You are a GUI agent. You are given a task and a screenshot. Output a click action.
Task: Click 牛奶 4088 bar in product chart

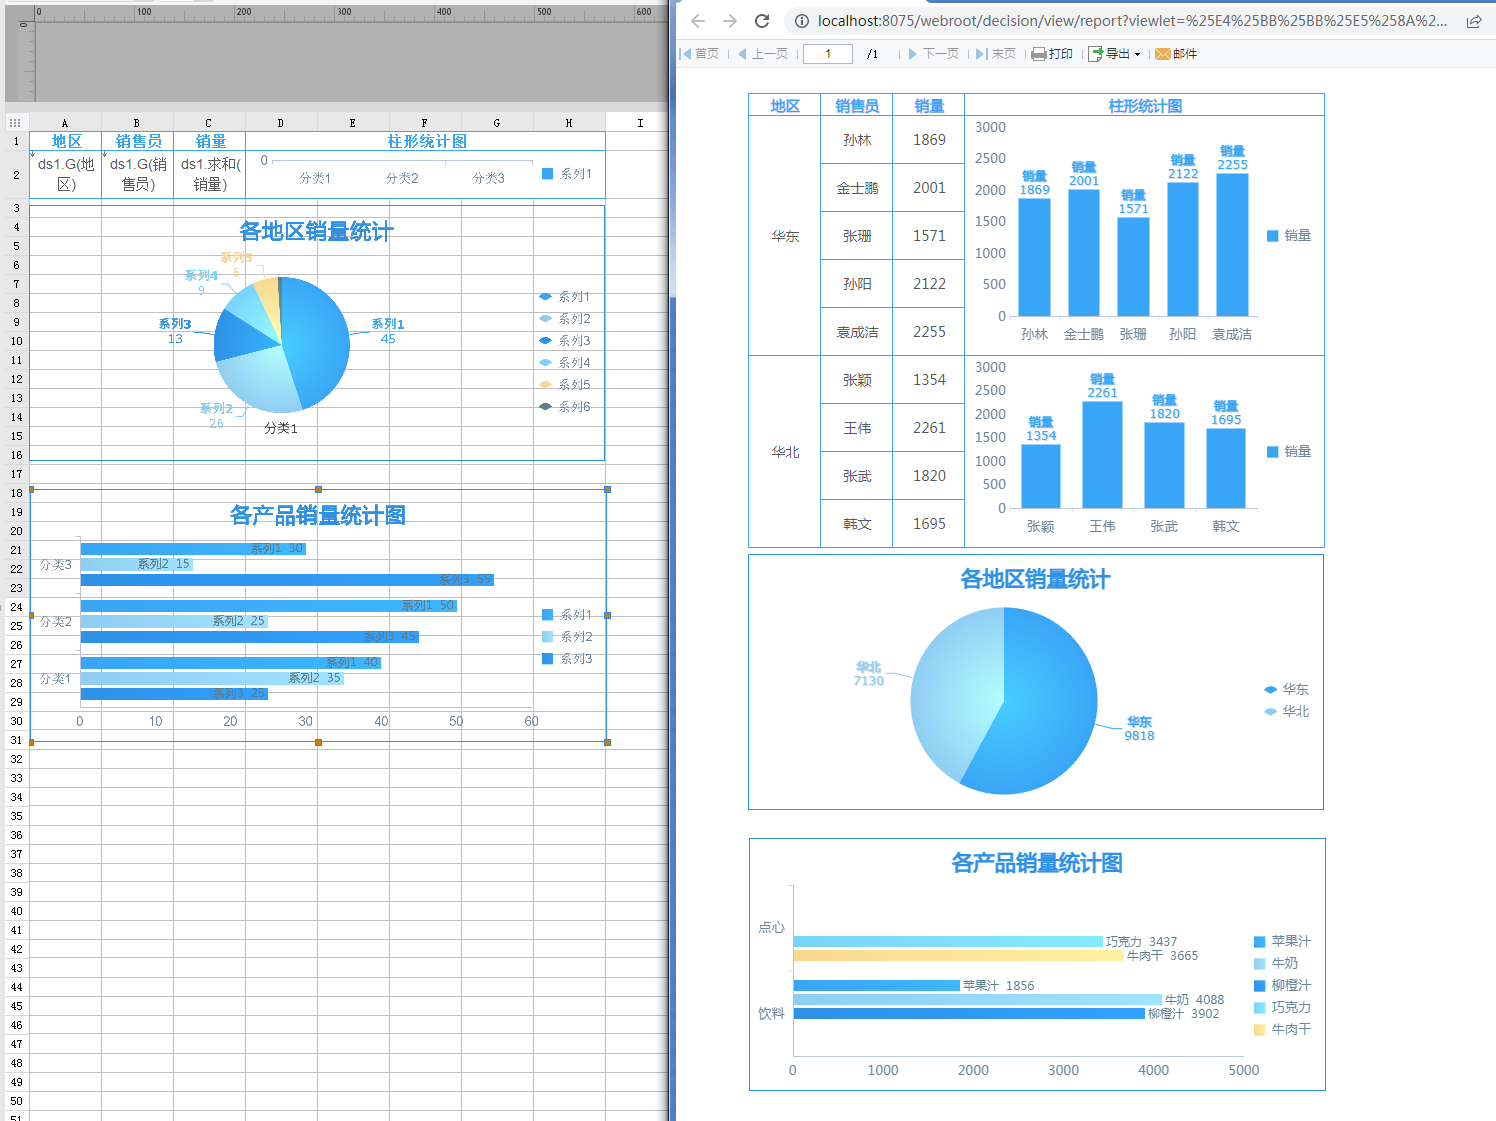(x=978, y=1000)
